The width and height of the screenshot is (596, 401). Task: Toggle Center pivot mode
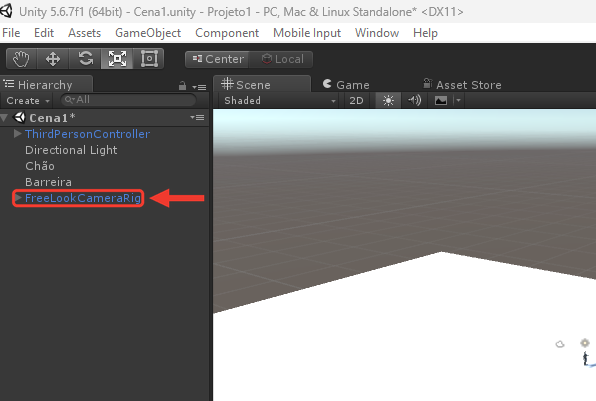pos(217,59)
